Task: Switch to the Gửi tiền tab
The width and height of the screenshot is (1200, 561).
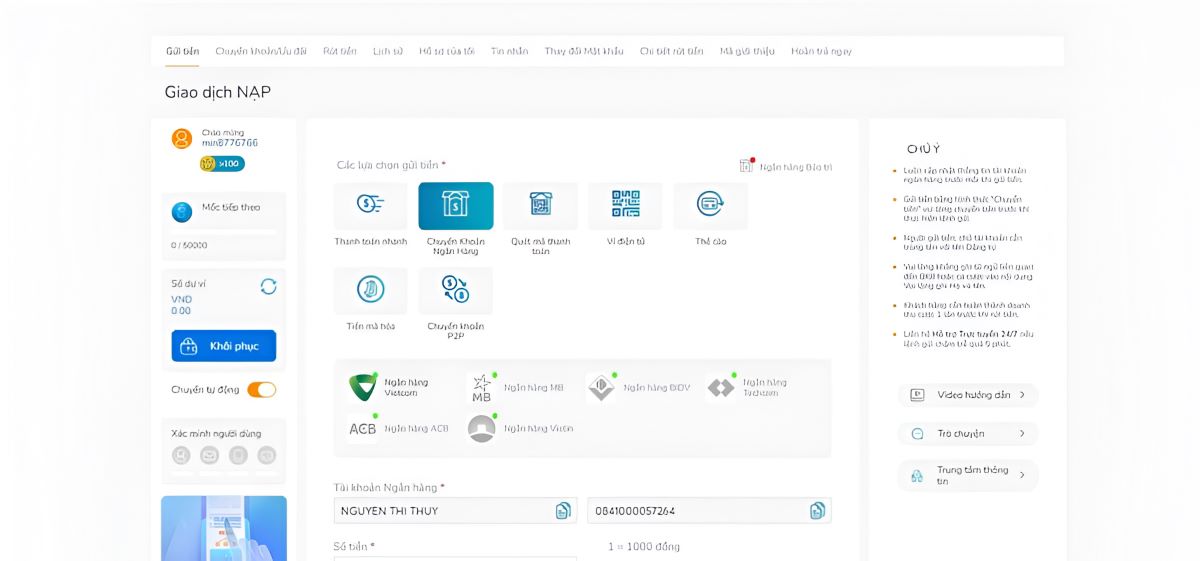Action: 182,51
